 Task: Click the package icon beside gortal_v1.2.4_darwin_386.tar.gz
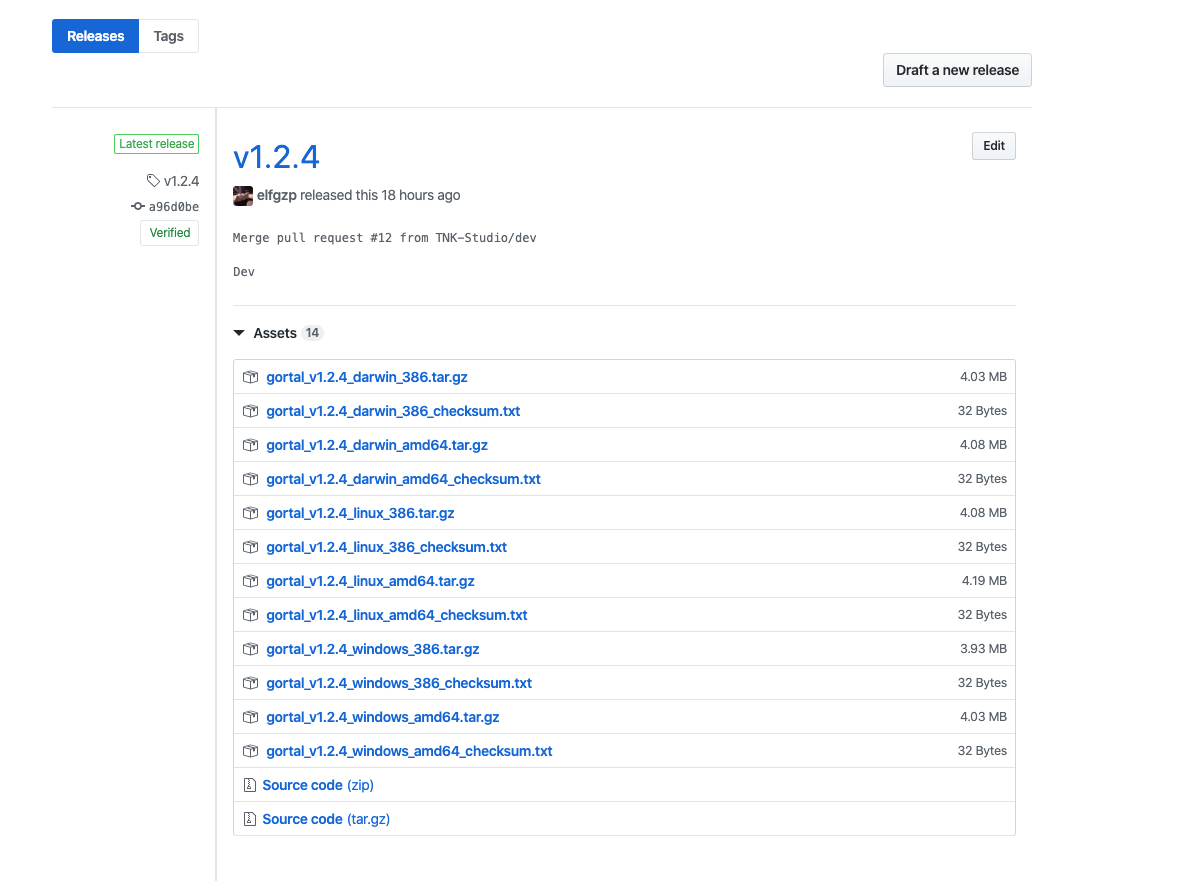tap(250, 377)
